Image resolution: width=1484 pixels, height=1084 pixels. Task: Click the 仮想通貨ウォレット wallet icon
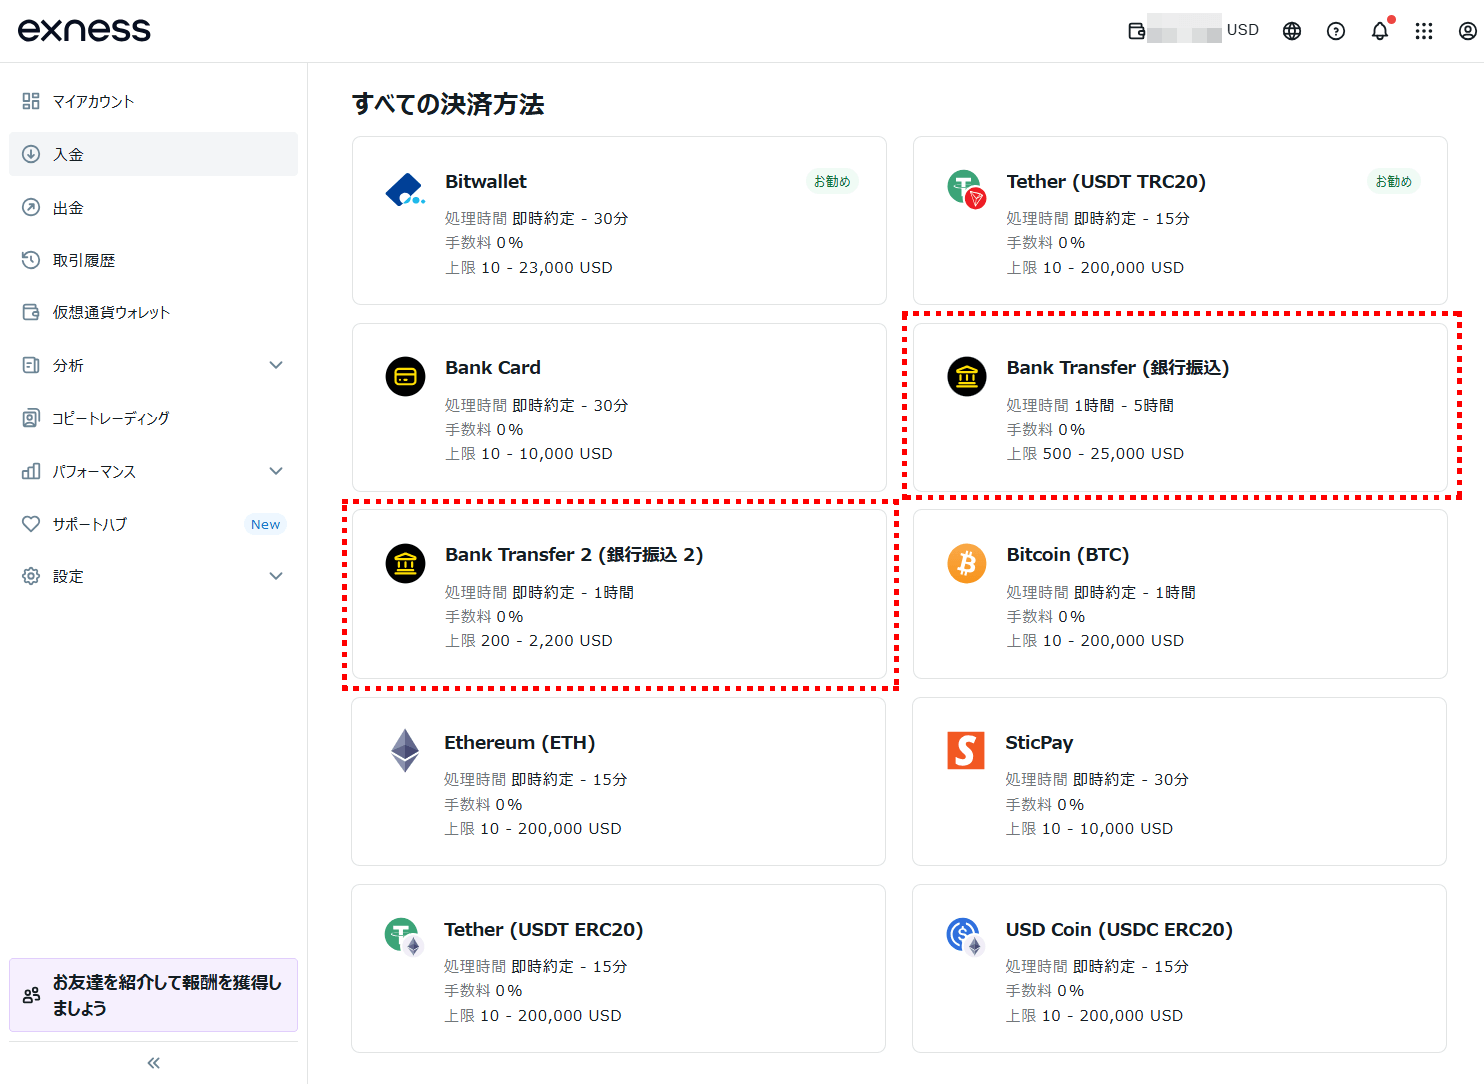(31, 312)
